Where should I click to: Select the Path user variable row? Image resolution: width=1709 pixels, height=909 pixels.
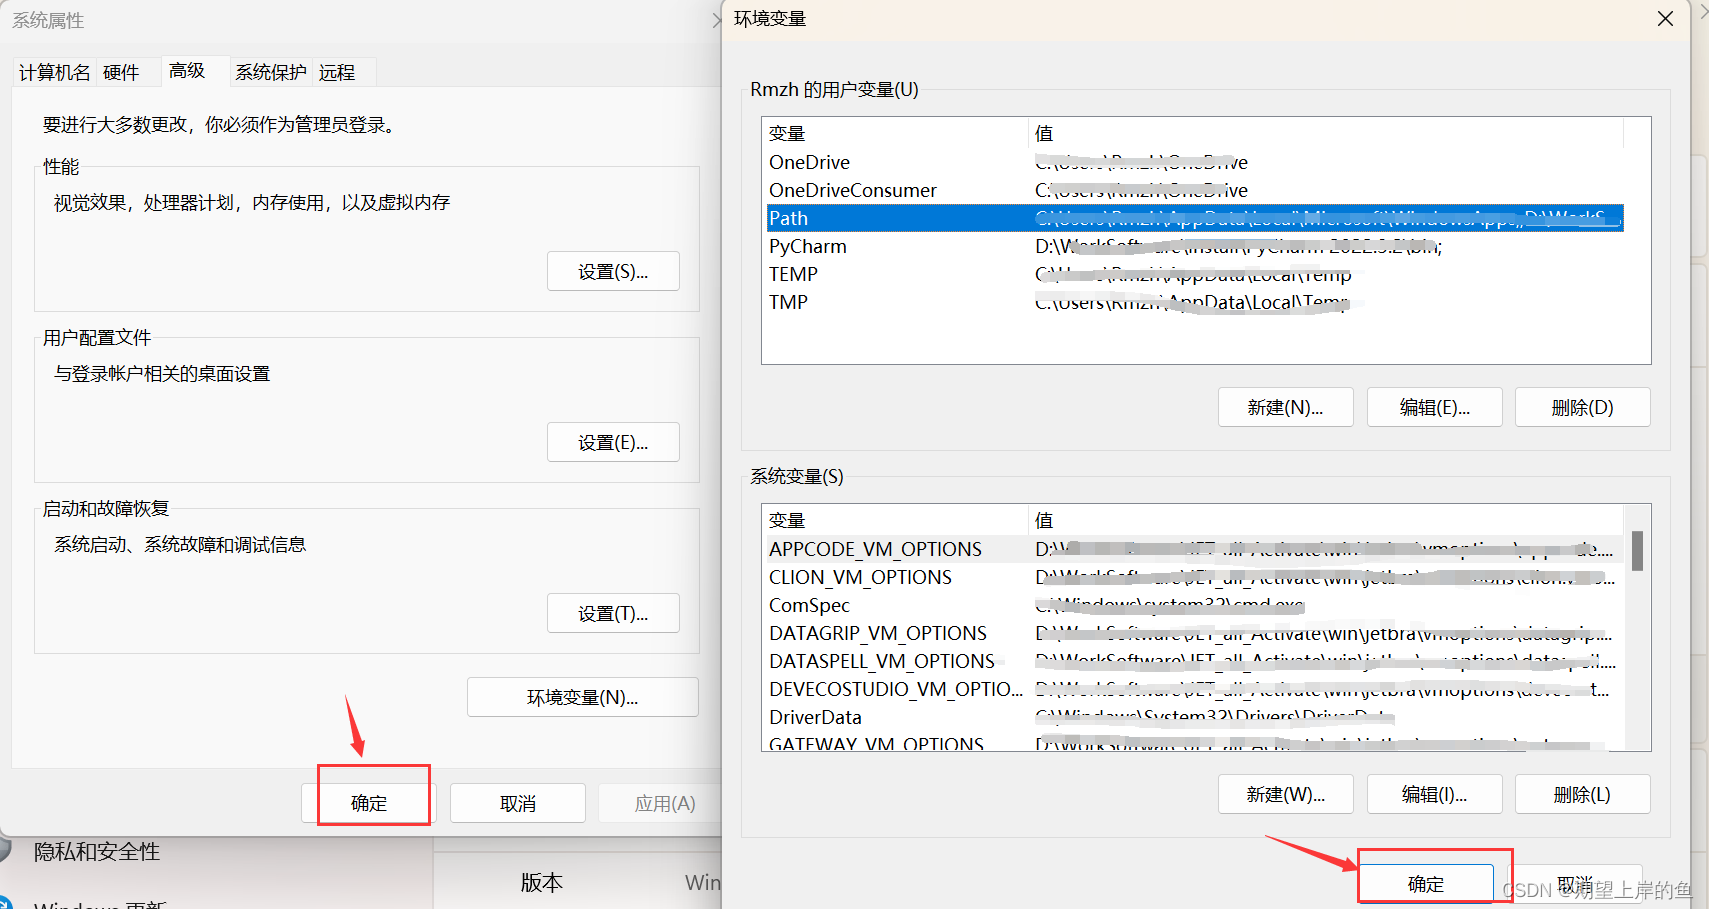pos(1195,218)
